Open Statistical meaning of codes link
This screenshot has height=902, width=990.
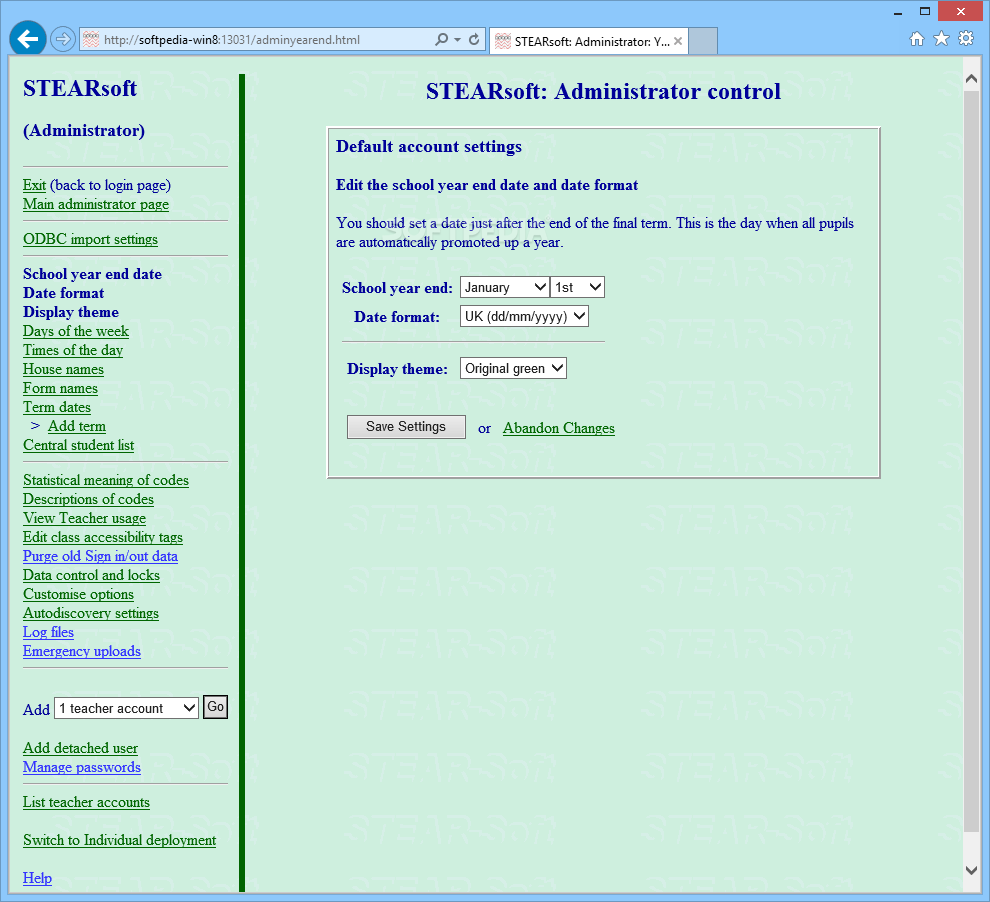click(106, 480)
